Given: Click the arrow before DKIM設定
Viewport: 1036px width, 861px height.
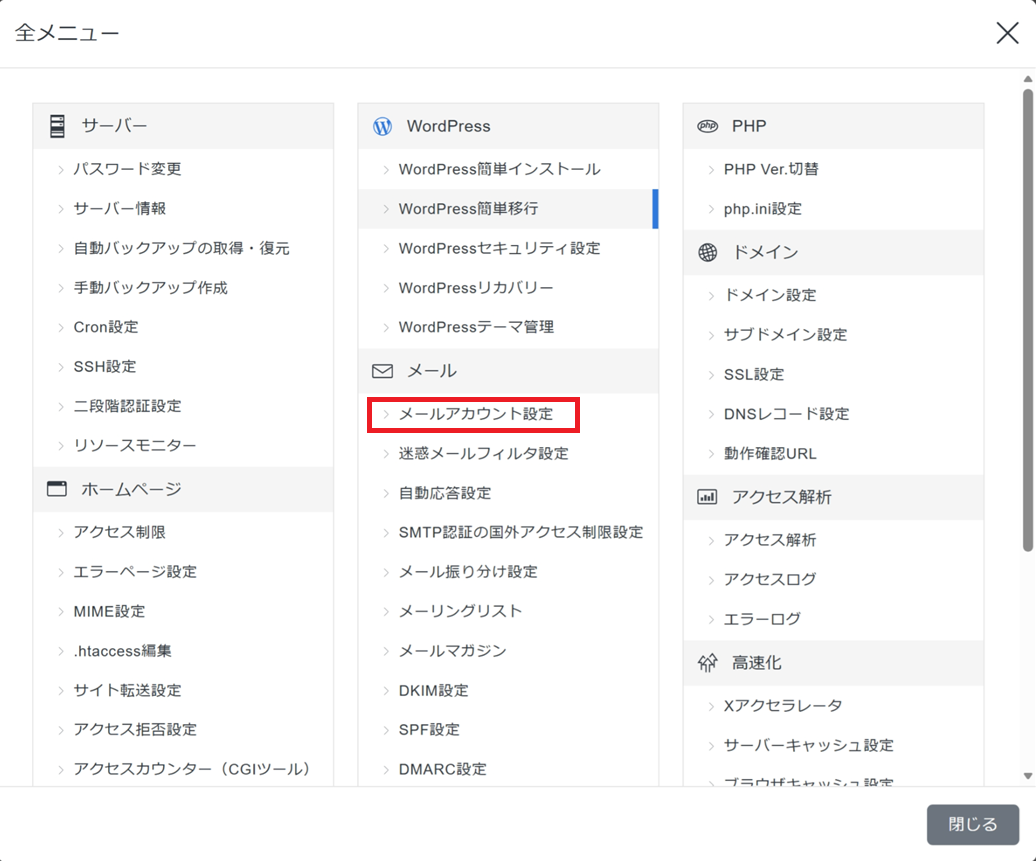Looking at the screenshot, I should [x=386, y=691].
